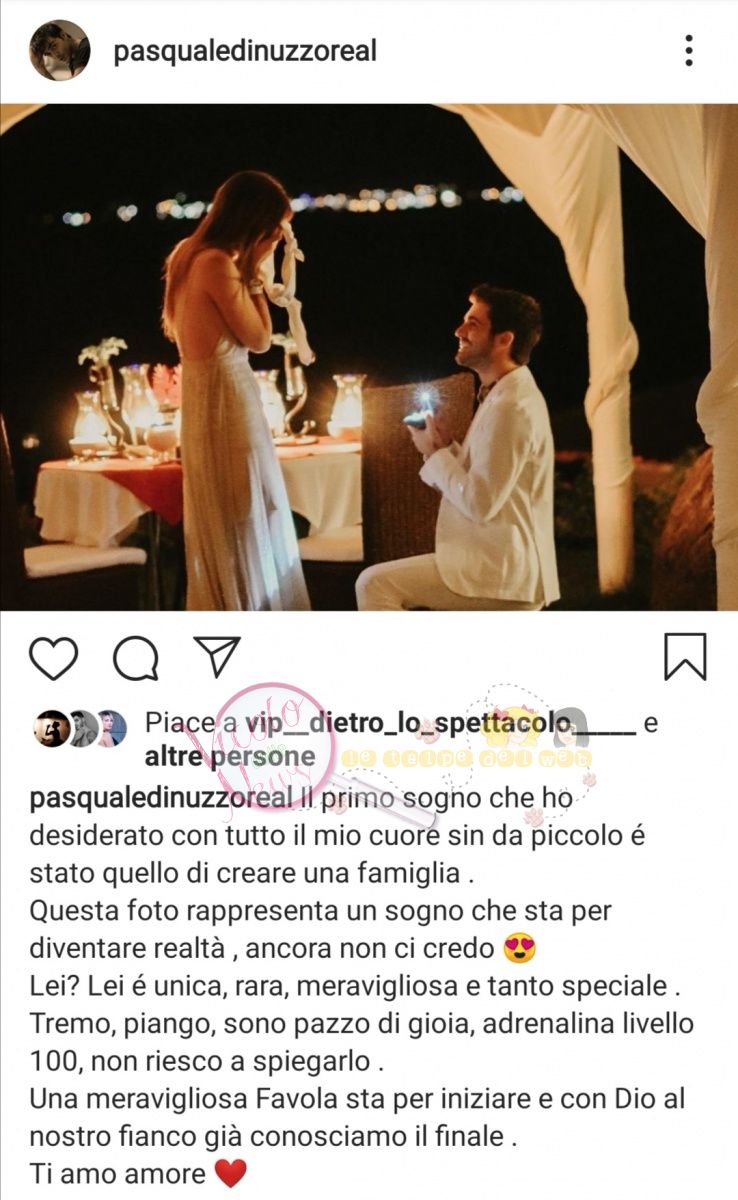
Task: Like the post with the heart icon
Action: click(53, 657)
